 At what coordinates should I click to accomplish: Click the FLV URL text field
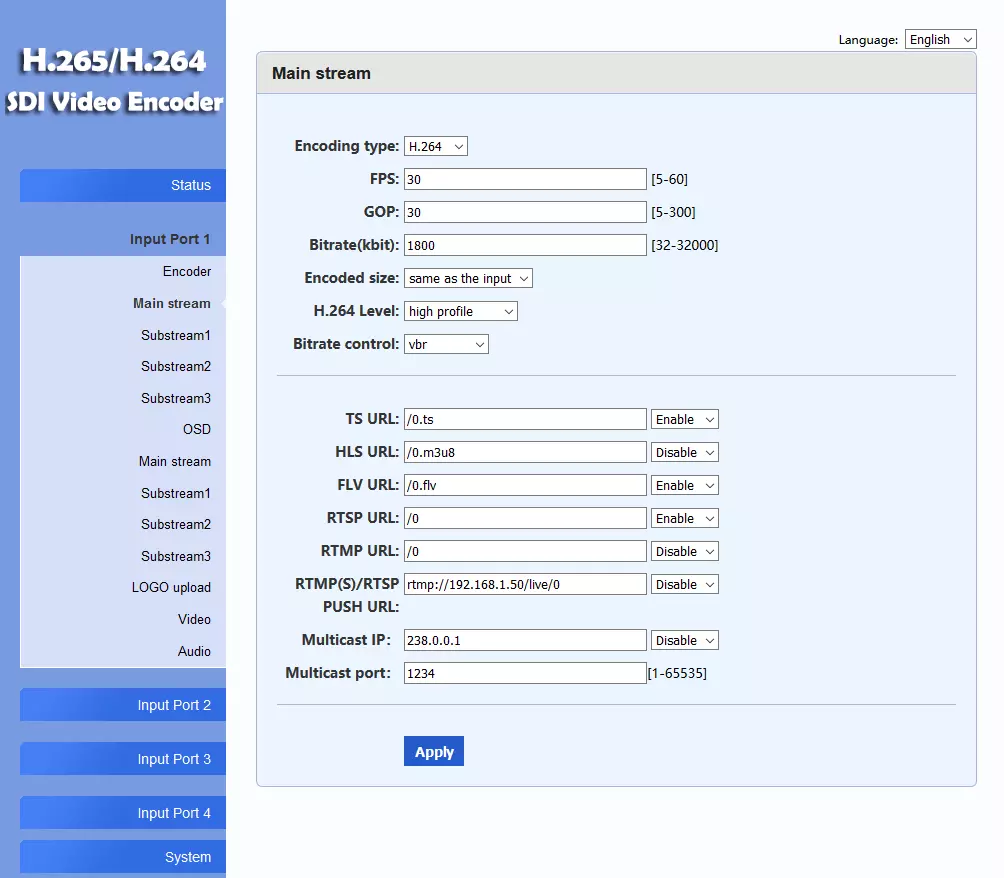(x=525, y=485)
